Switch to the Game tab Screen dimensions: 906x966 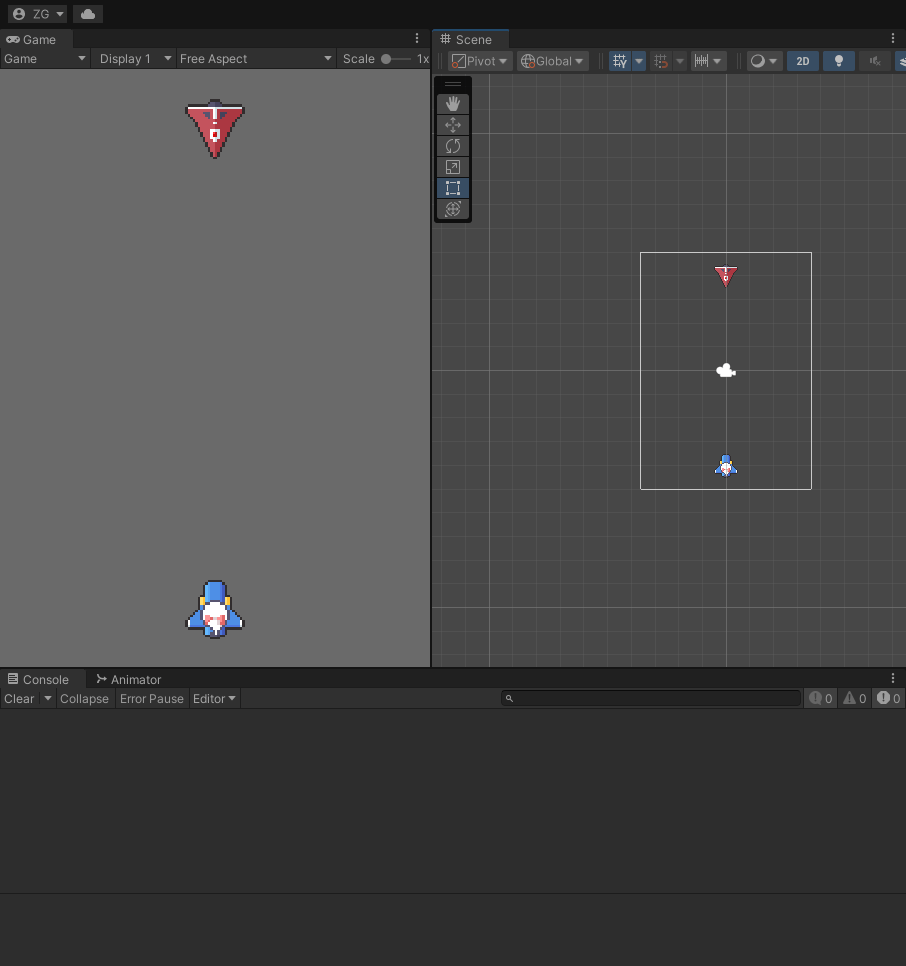36,39
